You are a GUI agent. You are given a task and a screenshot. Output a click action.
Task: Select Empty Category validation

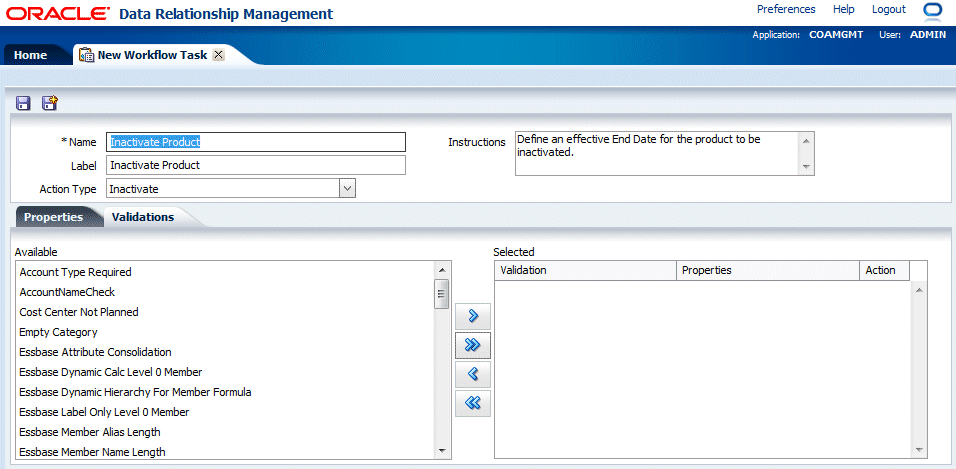[x=59, y=332]
